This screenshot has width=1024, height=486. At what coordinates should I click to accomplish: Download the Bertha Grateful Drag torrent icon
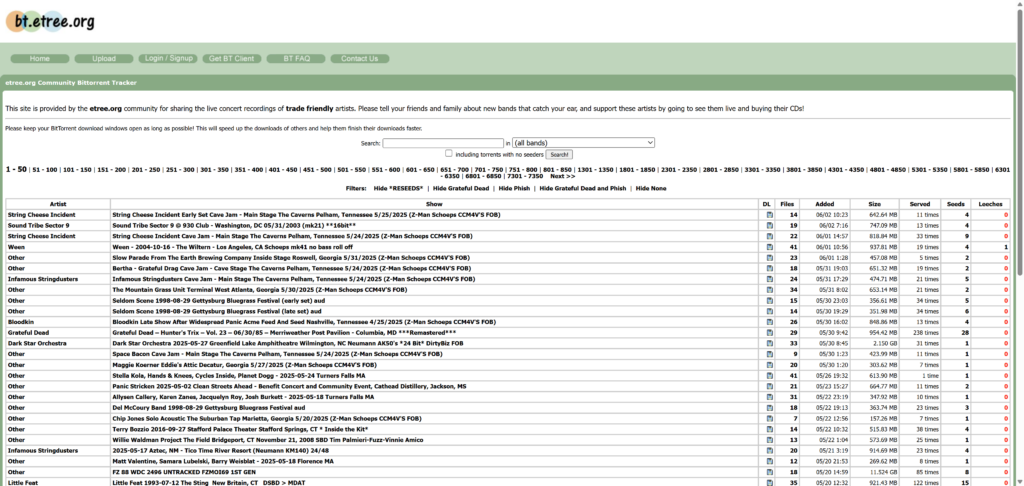coord(769,268)
